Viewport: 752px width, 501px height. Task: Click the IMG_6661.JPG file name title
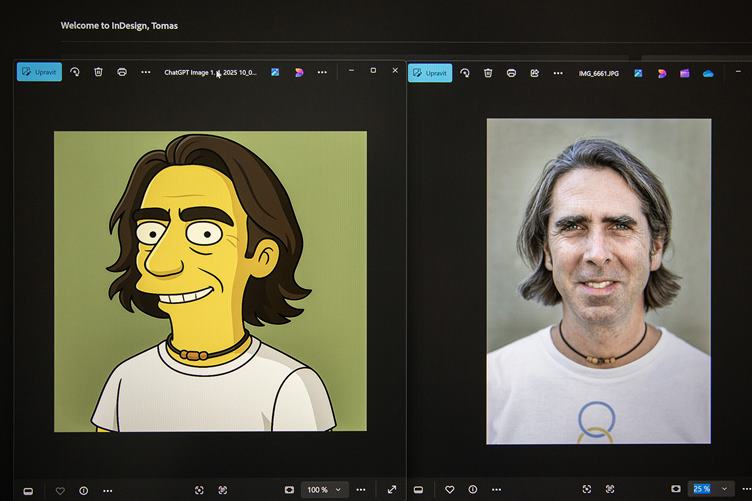(x=599, y=73)
